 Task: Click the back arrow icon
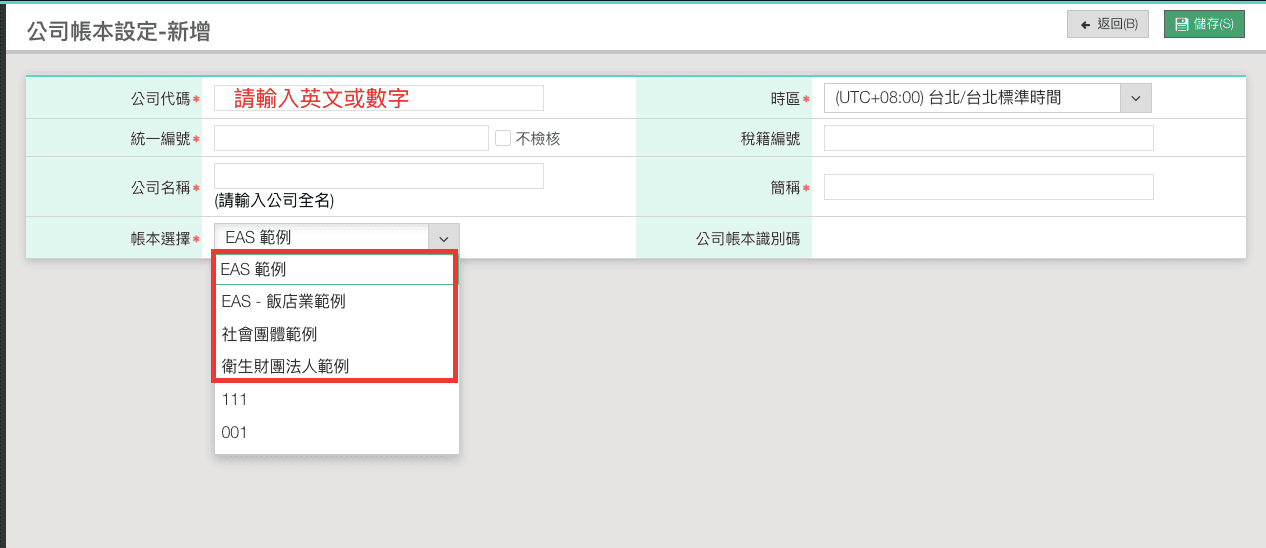tap(1085, 24)
